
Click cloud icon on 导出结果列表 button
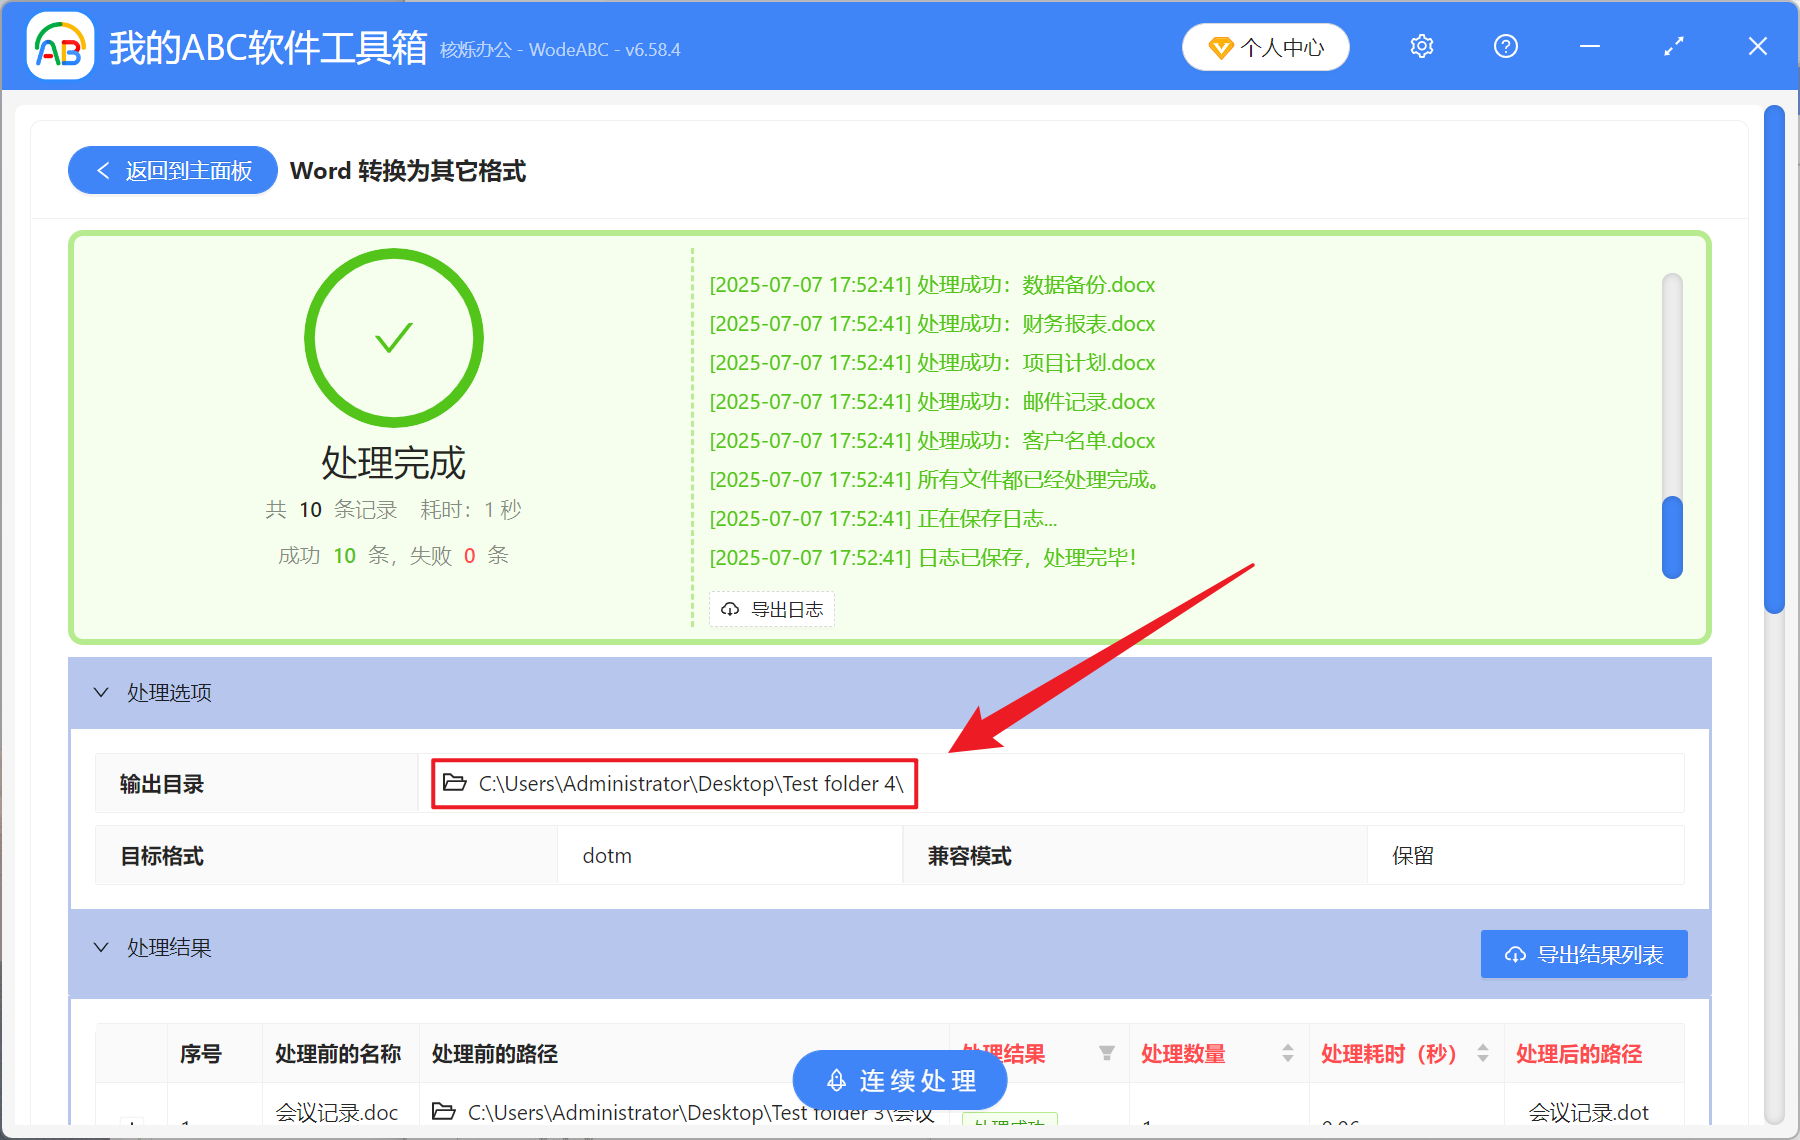click(1515, 954)
